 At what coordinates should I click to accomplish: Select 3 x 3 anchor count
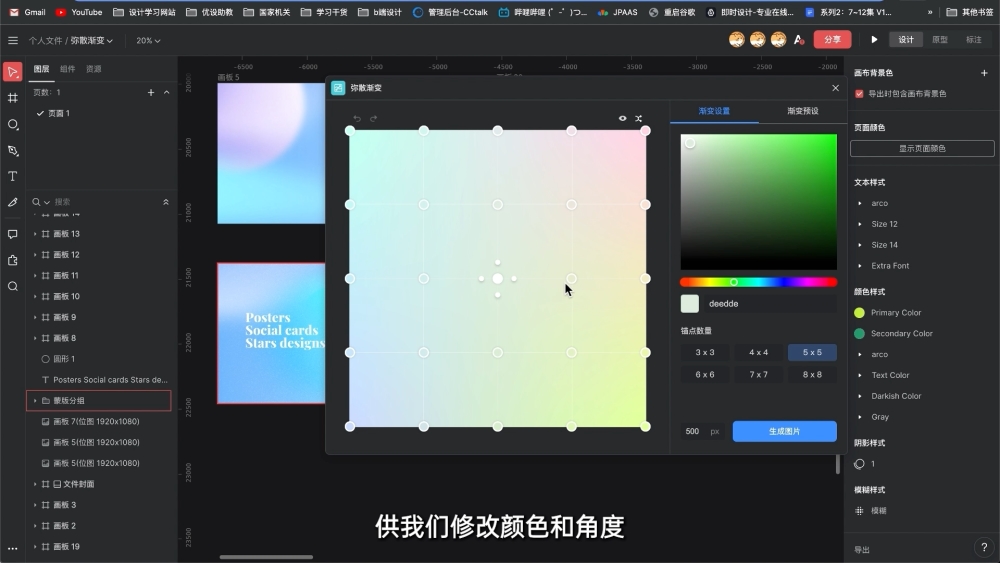coord(705,353)
